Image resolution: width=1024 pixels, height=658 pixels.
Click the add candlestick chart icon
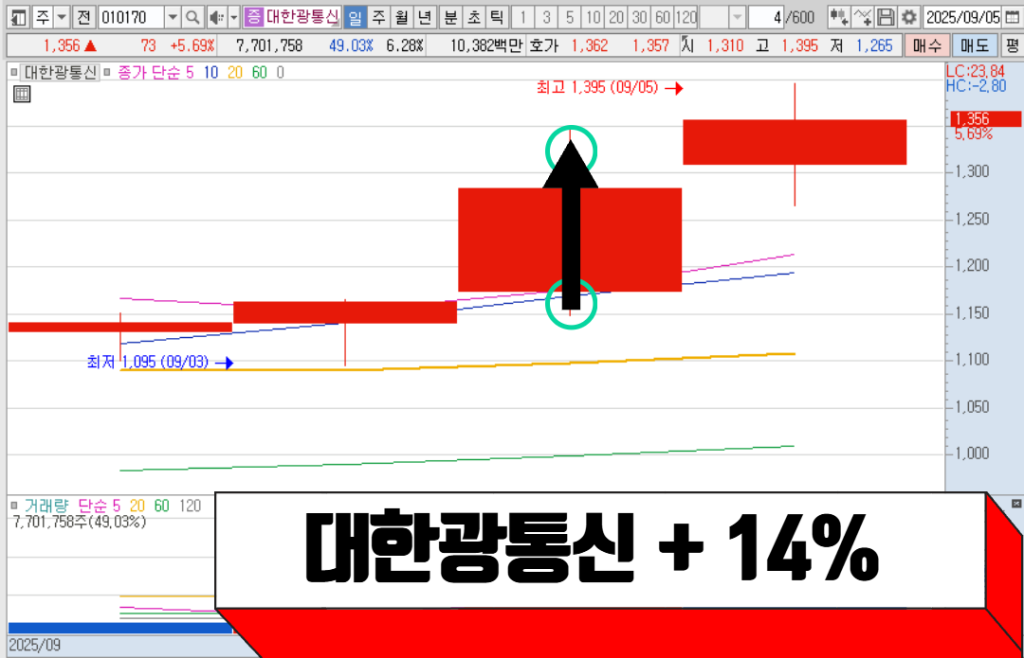(x=838, y=17)
